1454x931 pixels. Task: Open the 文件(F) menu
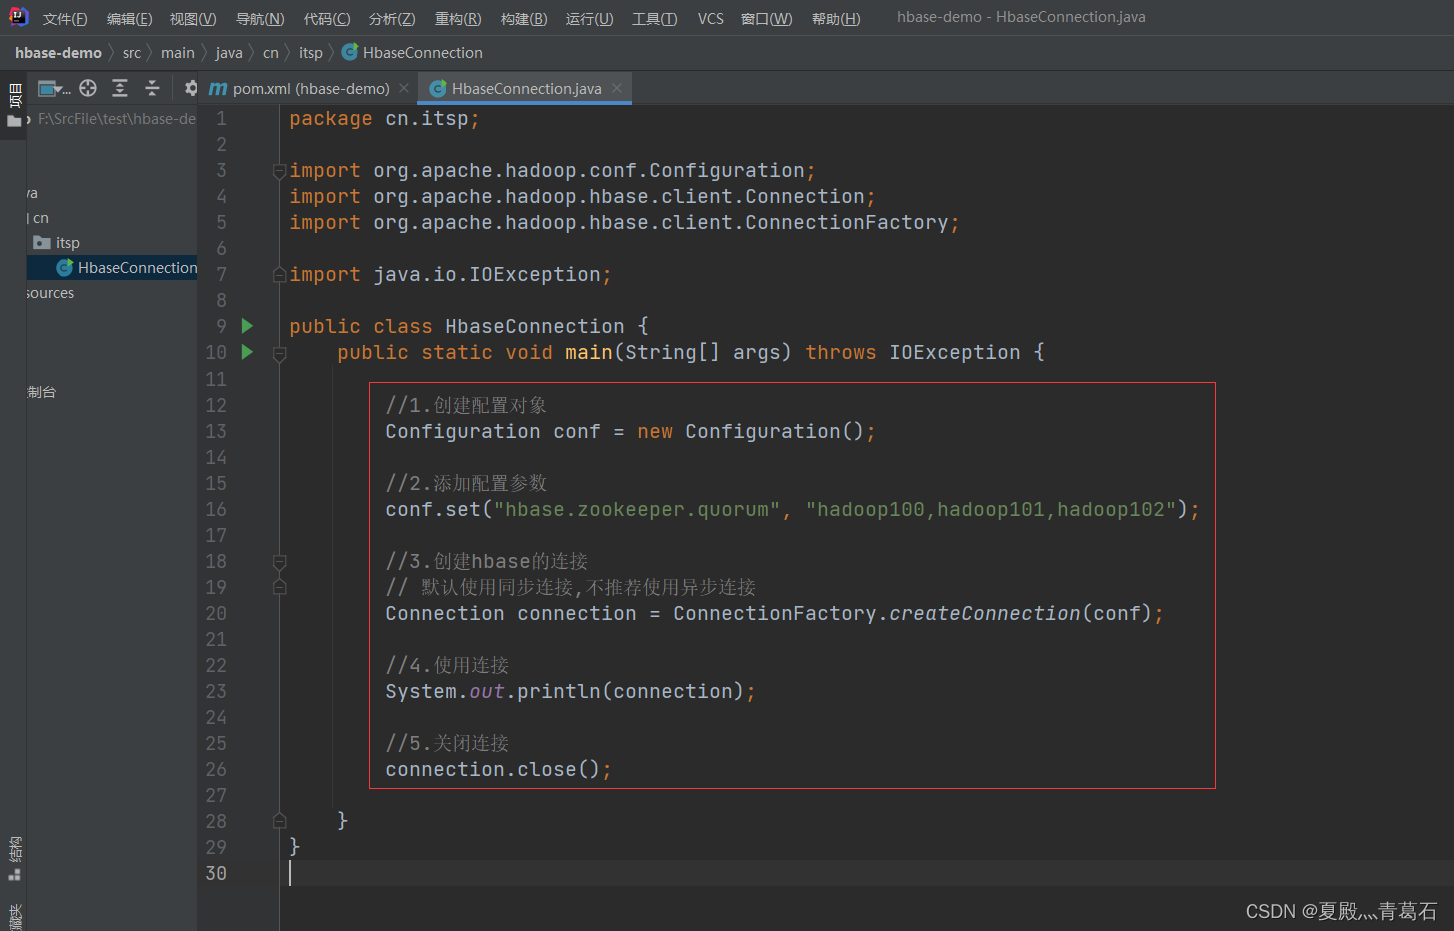[x=65, y=19]
